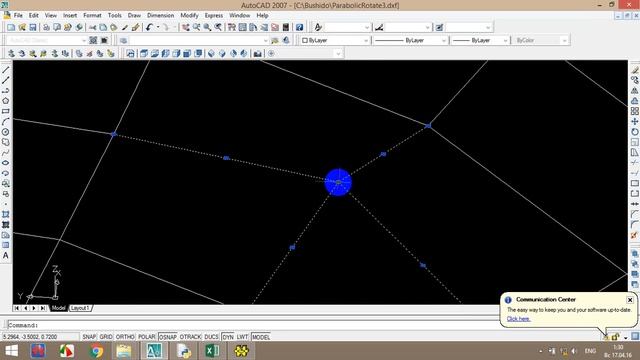Open the Draw menu

[134, 16]
